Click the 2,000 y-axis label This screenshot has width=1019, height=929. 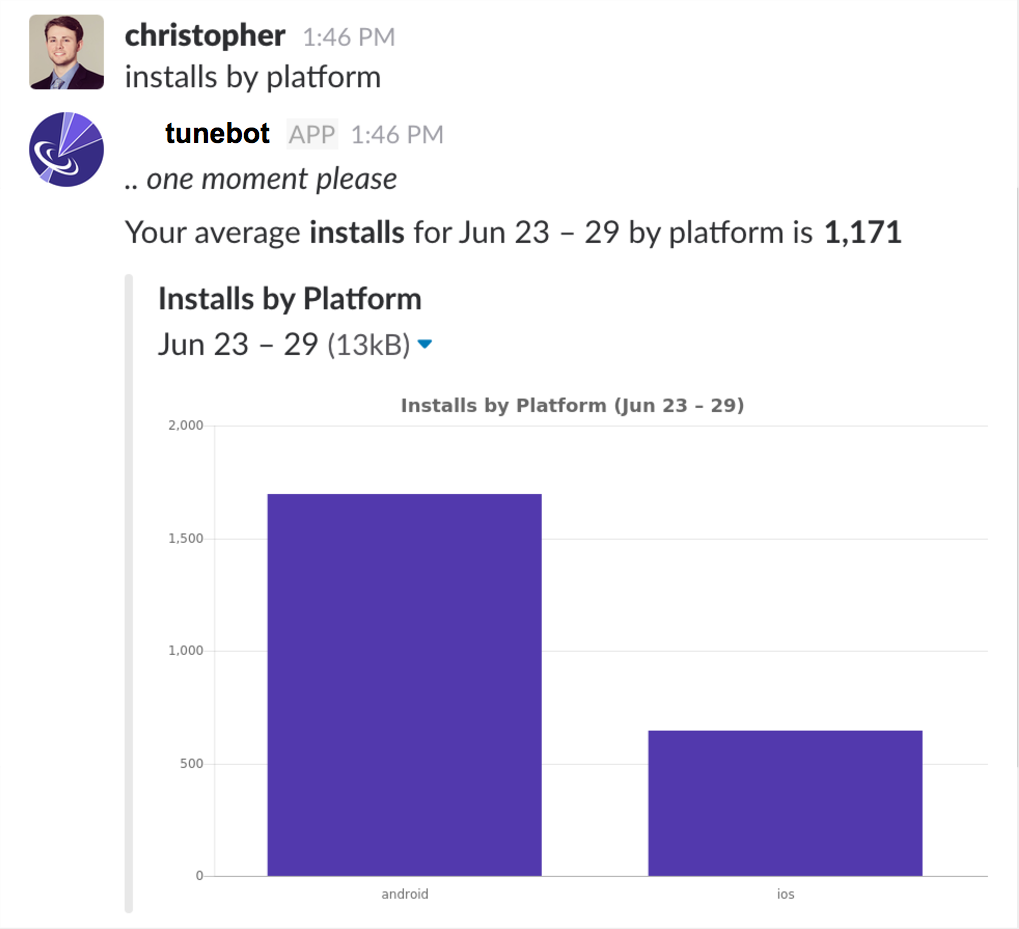(185, 426)
